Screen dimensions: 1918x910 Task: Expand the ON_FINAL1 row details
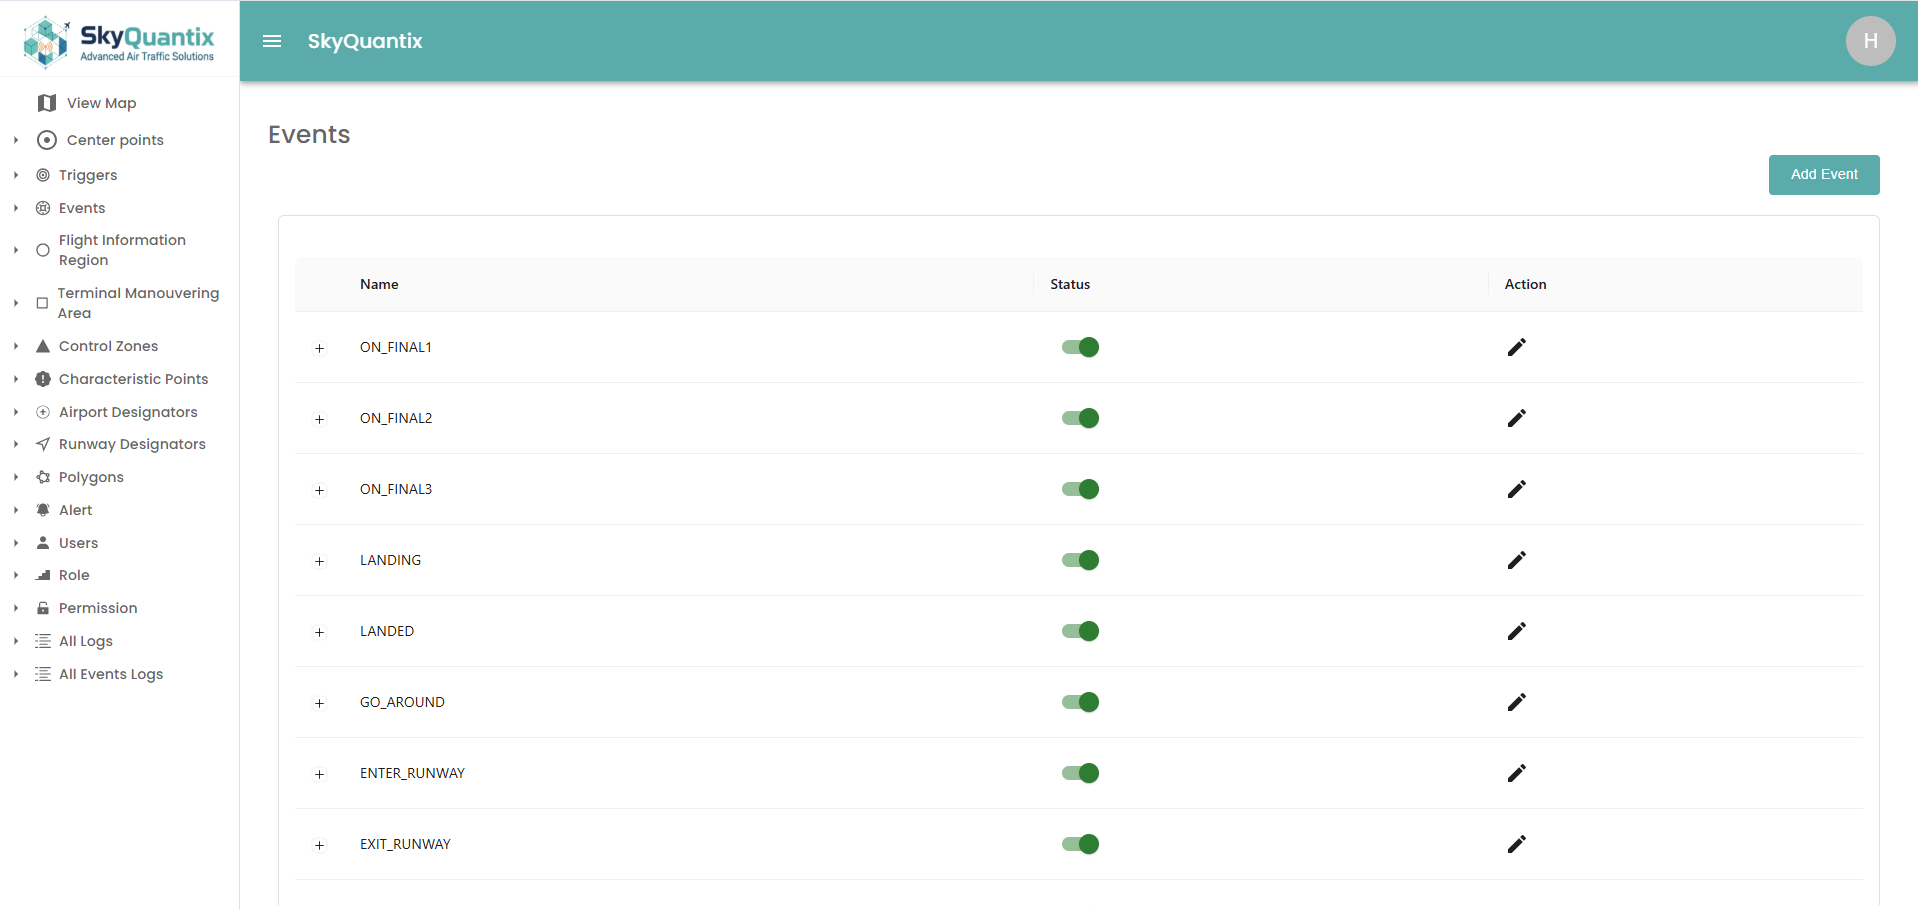point(319,348)
